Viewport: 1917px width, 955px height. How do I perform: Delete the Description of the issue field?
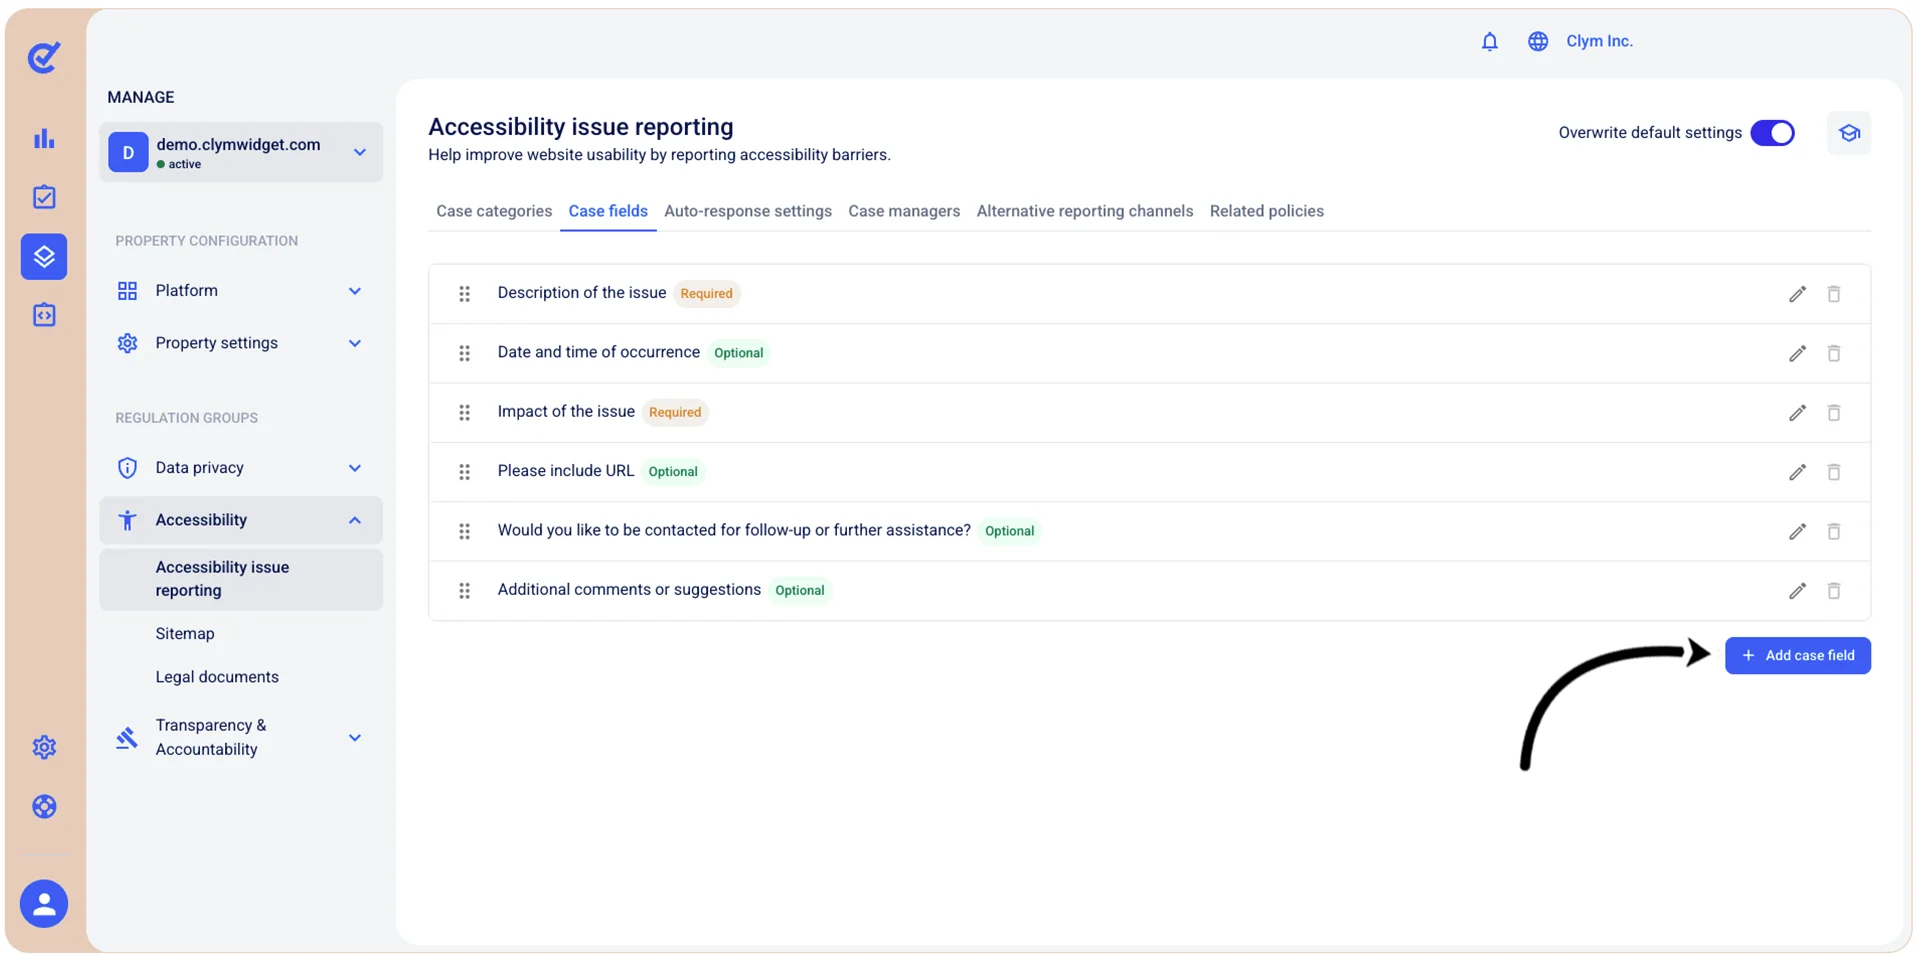click(1833, 294)
